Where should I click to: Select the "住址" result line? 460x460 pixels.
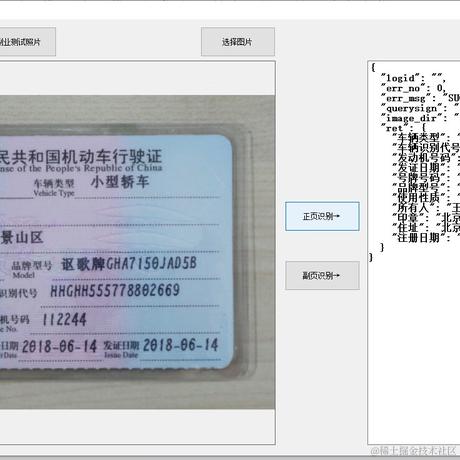click(x=426, y=228)
